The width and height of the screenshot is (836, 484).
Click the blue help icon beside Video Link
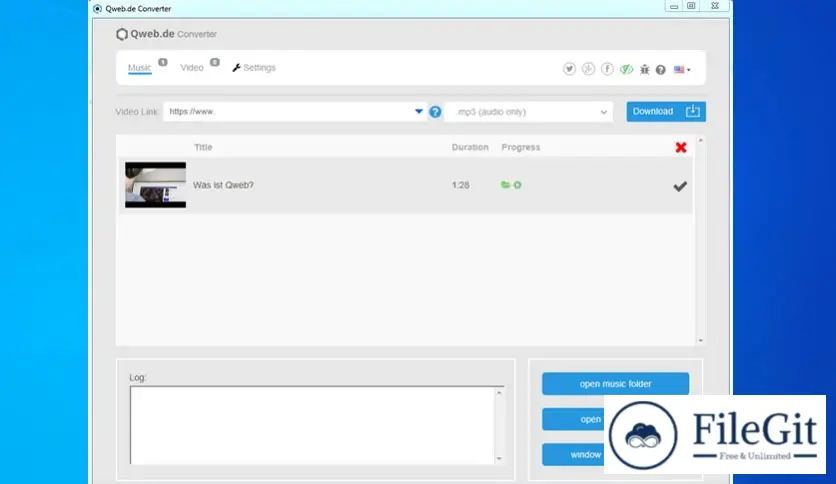click(436, 112)
